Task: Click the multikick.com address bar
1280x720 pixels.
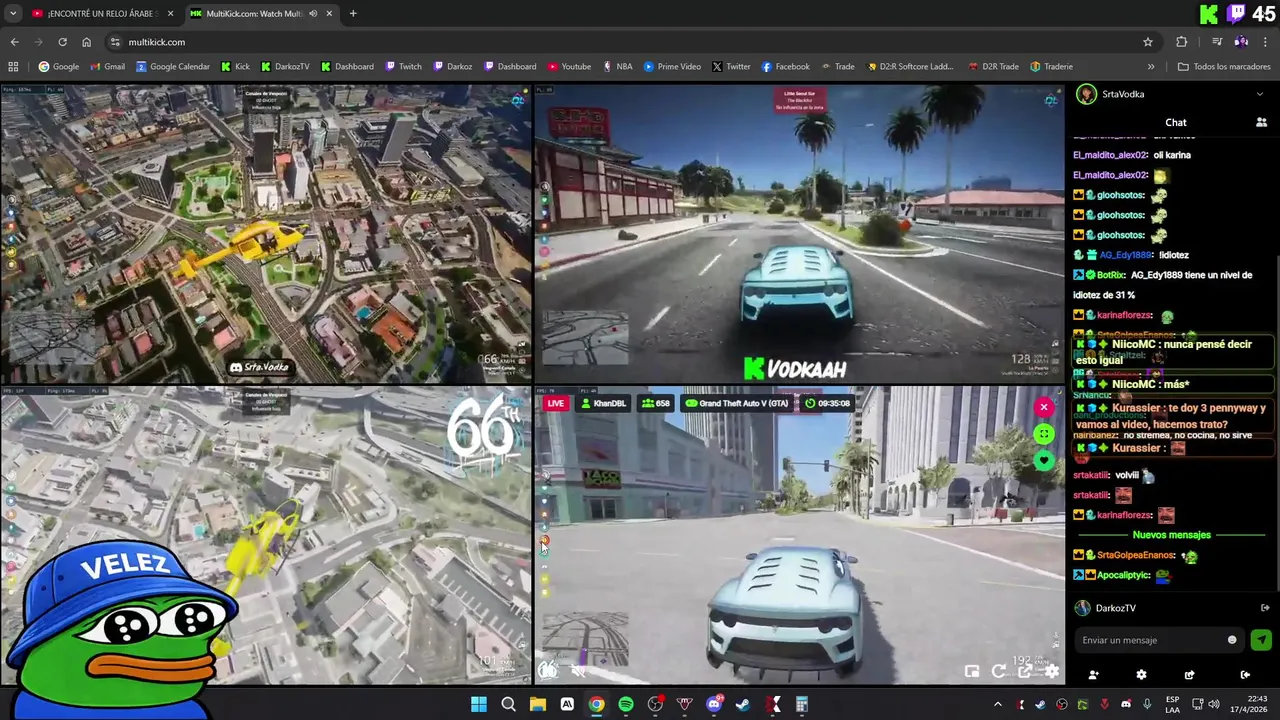Action: coord(630,42)
